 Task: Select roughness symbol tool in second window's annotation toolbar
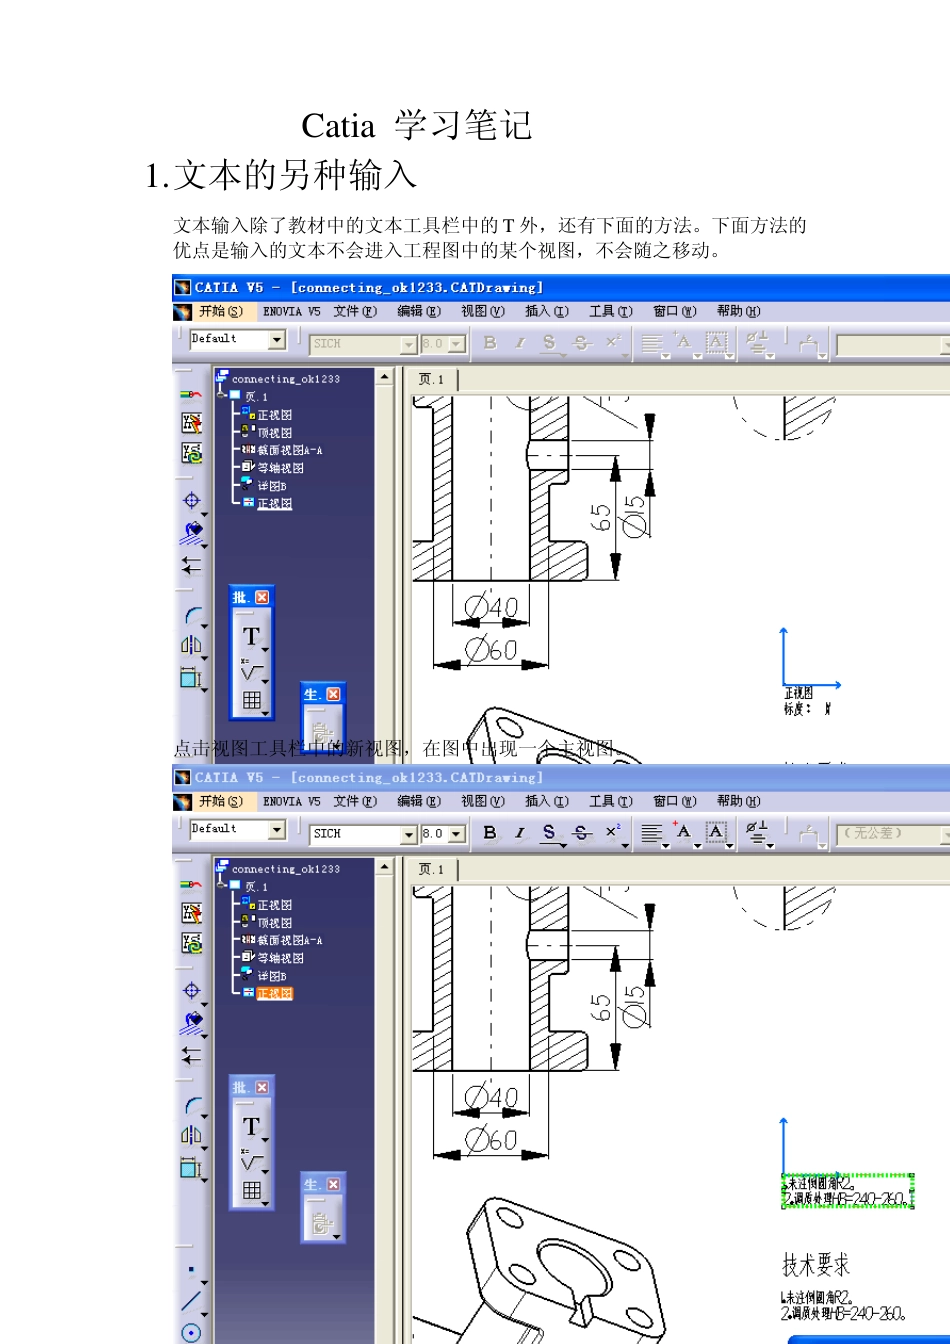252,1160
